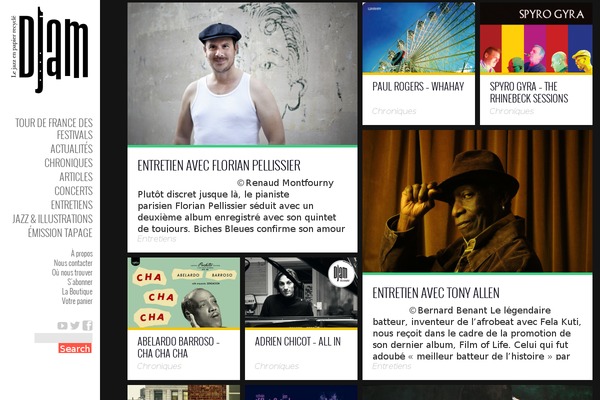
Task: Click the S'abonner link
Action: (80, 282)
